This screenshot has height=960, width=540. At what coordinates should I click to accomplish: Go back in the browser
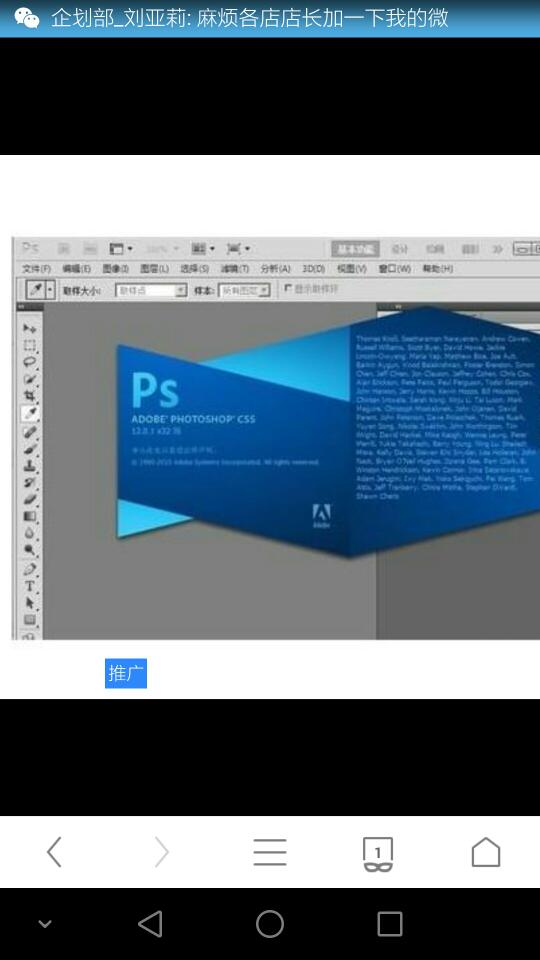(54, 852)
